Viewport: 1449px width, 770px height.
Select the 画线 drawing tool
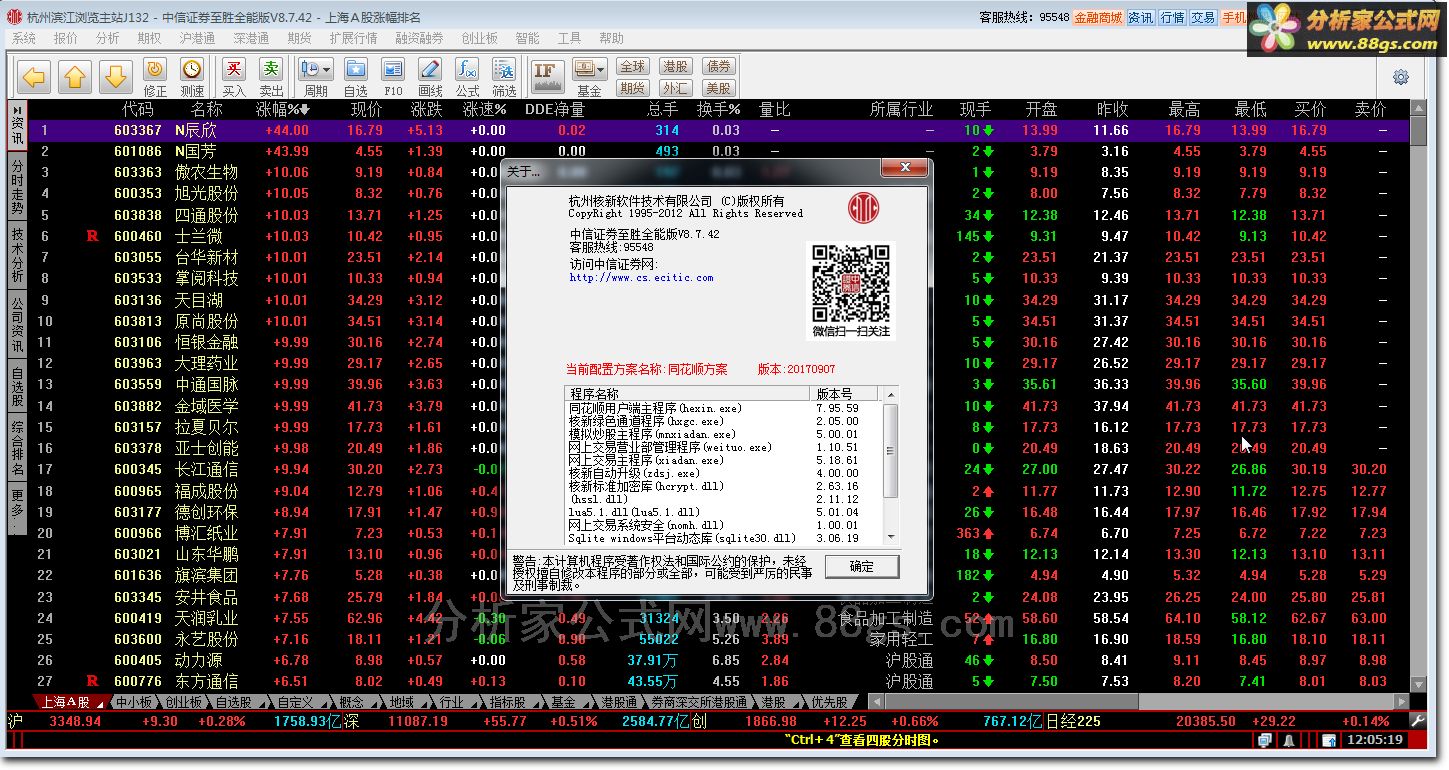[430, 77]
